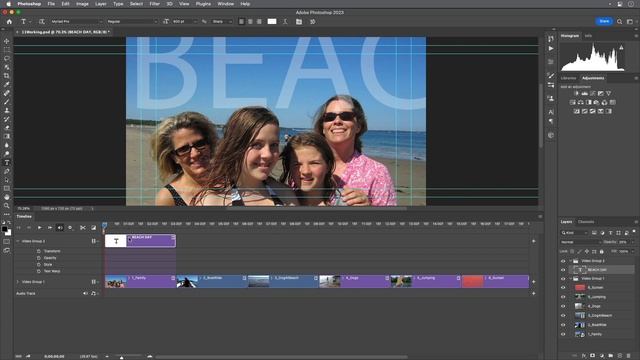Click the center text alignment icon
The width and height of the screenshot is (640, 360).
[250, 22]
